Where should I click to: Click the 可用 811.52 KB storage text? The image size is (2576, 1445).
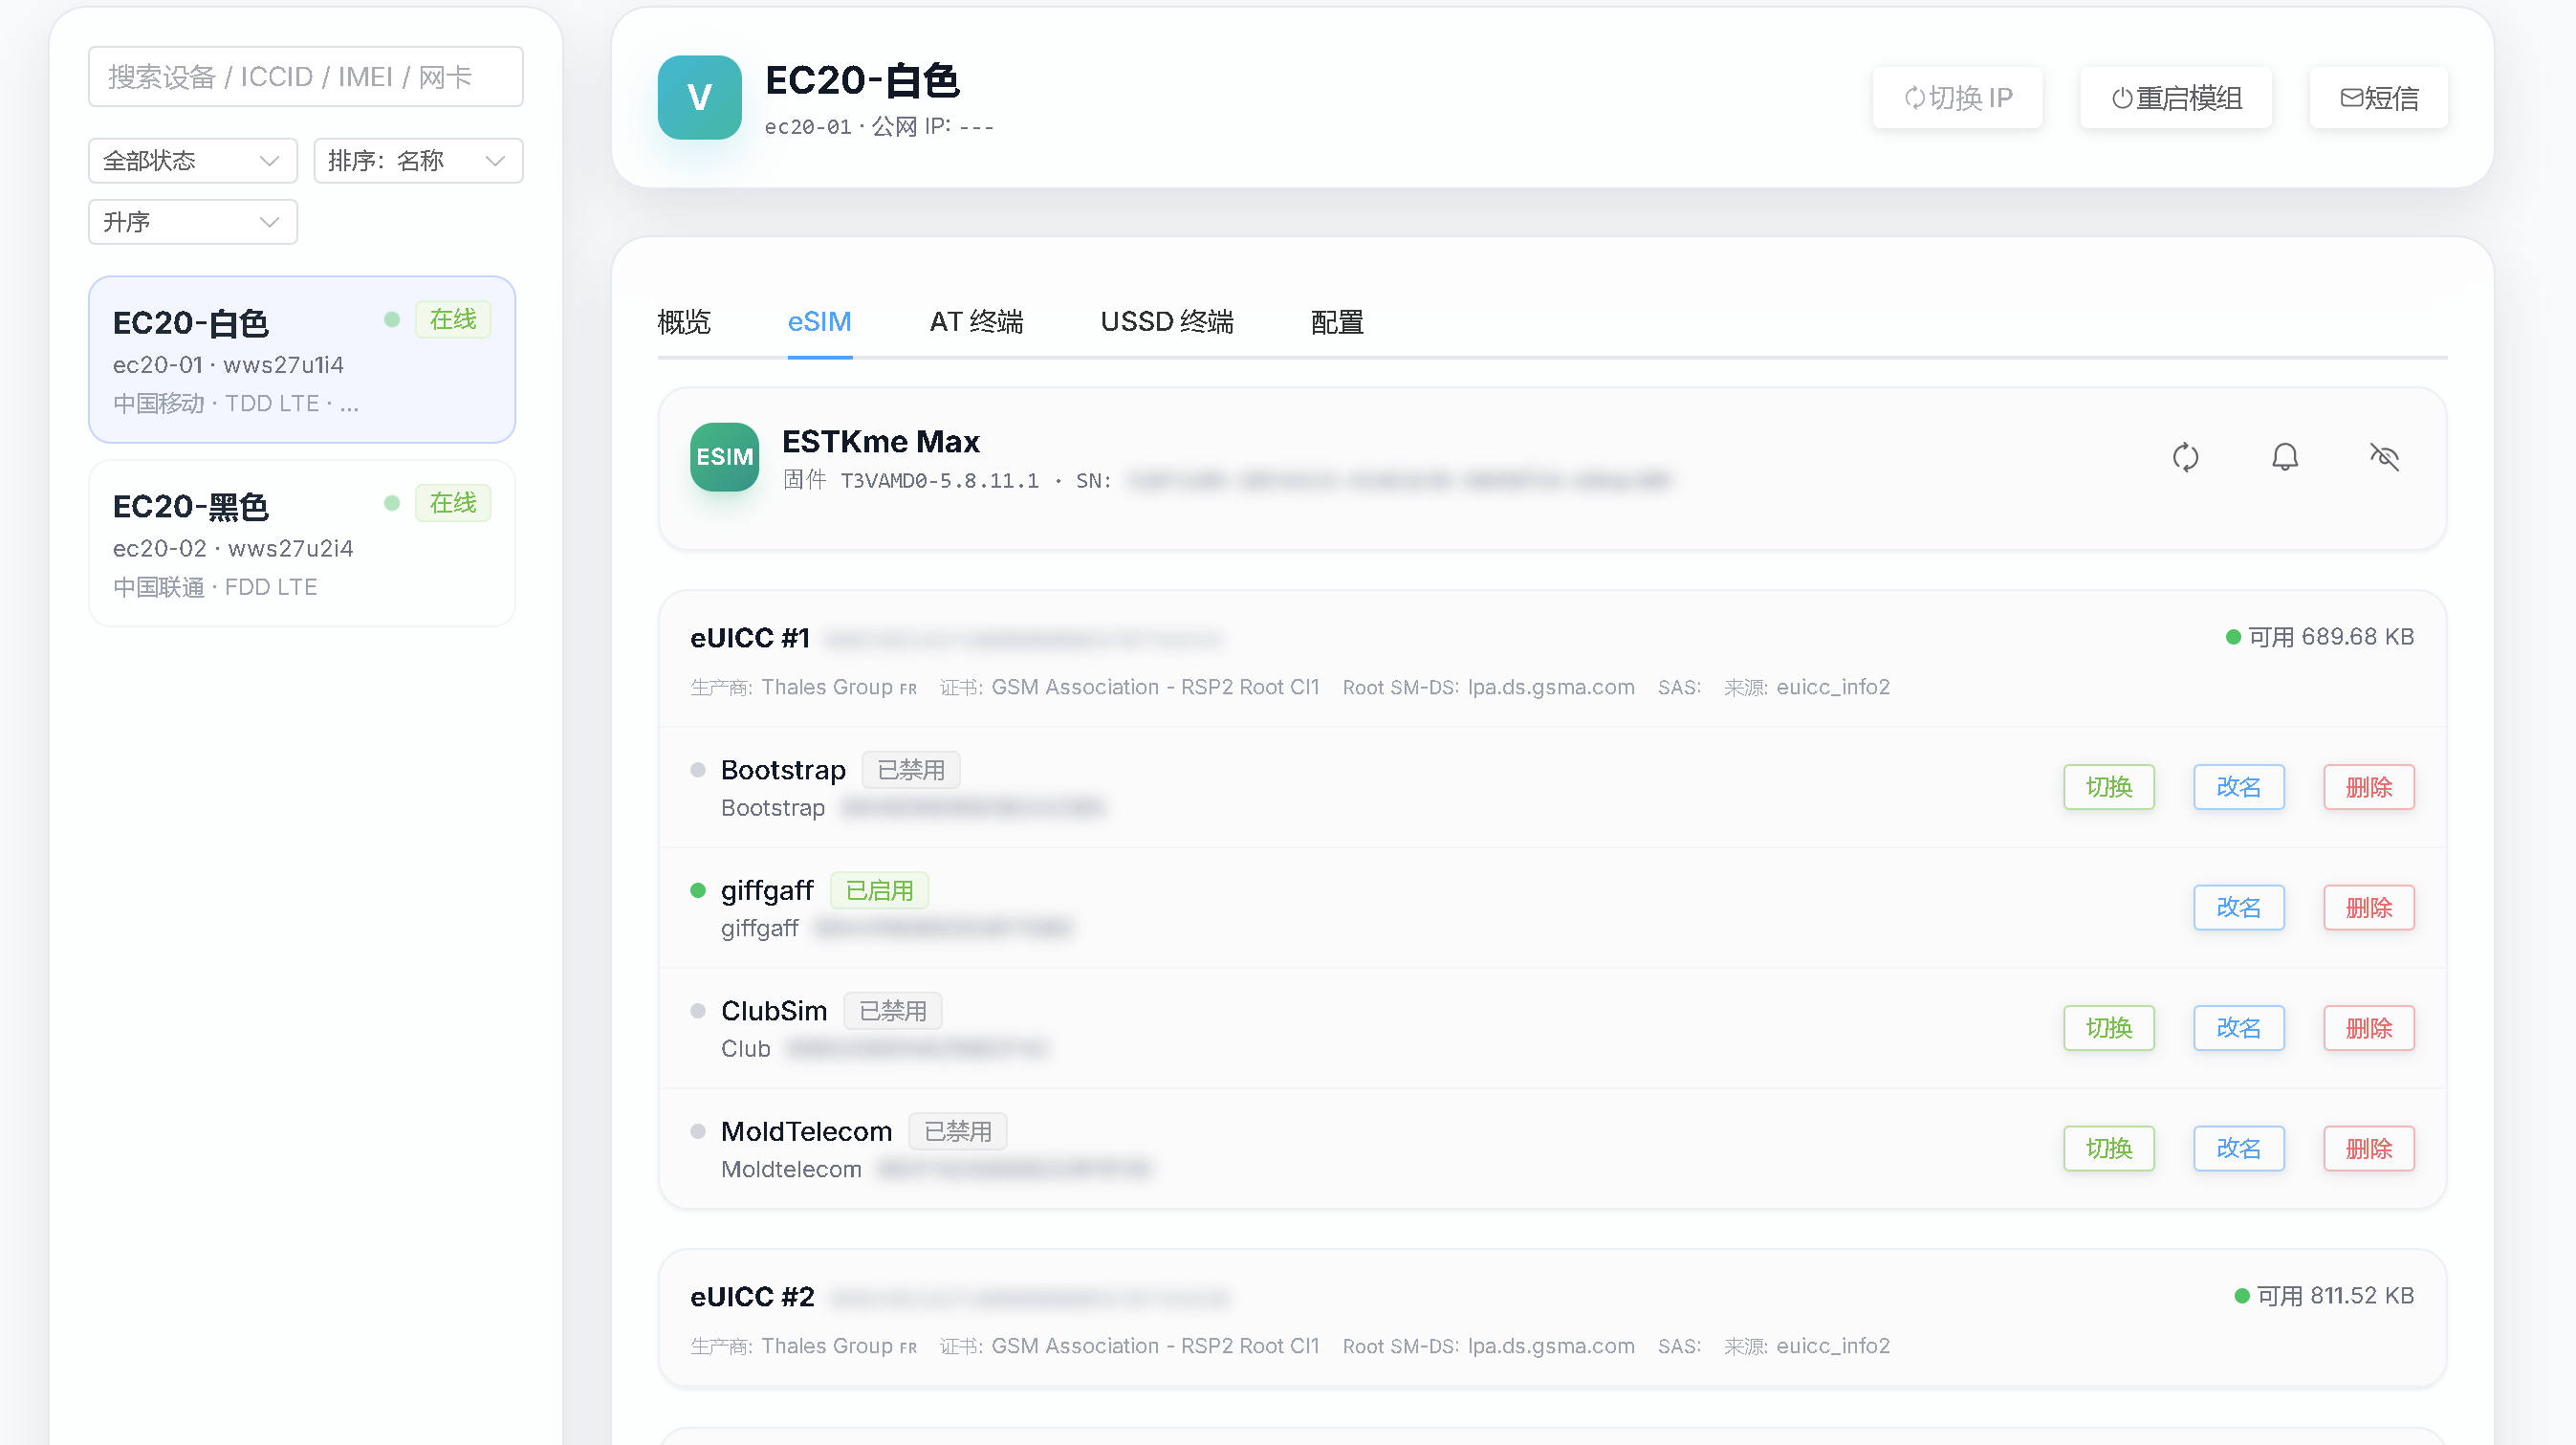pyautogui.click(x=2335, y=1296)
